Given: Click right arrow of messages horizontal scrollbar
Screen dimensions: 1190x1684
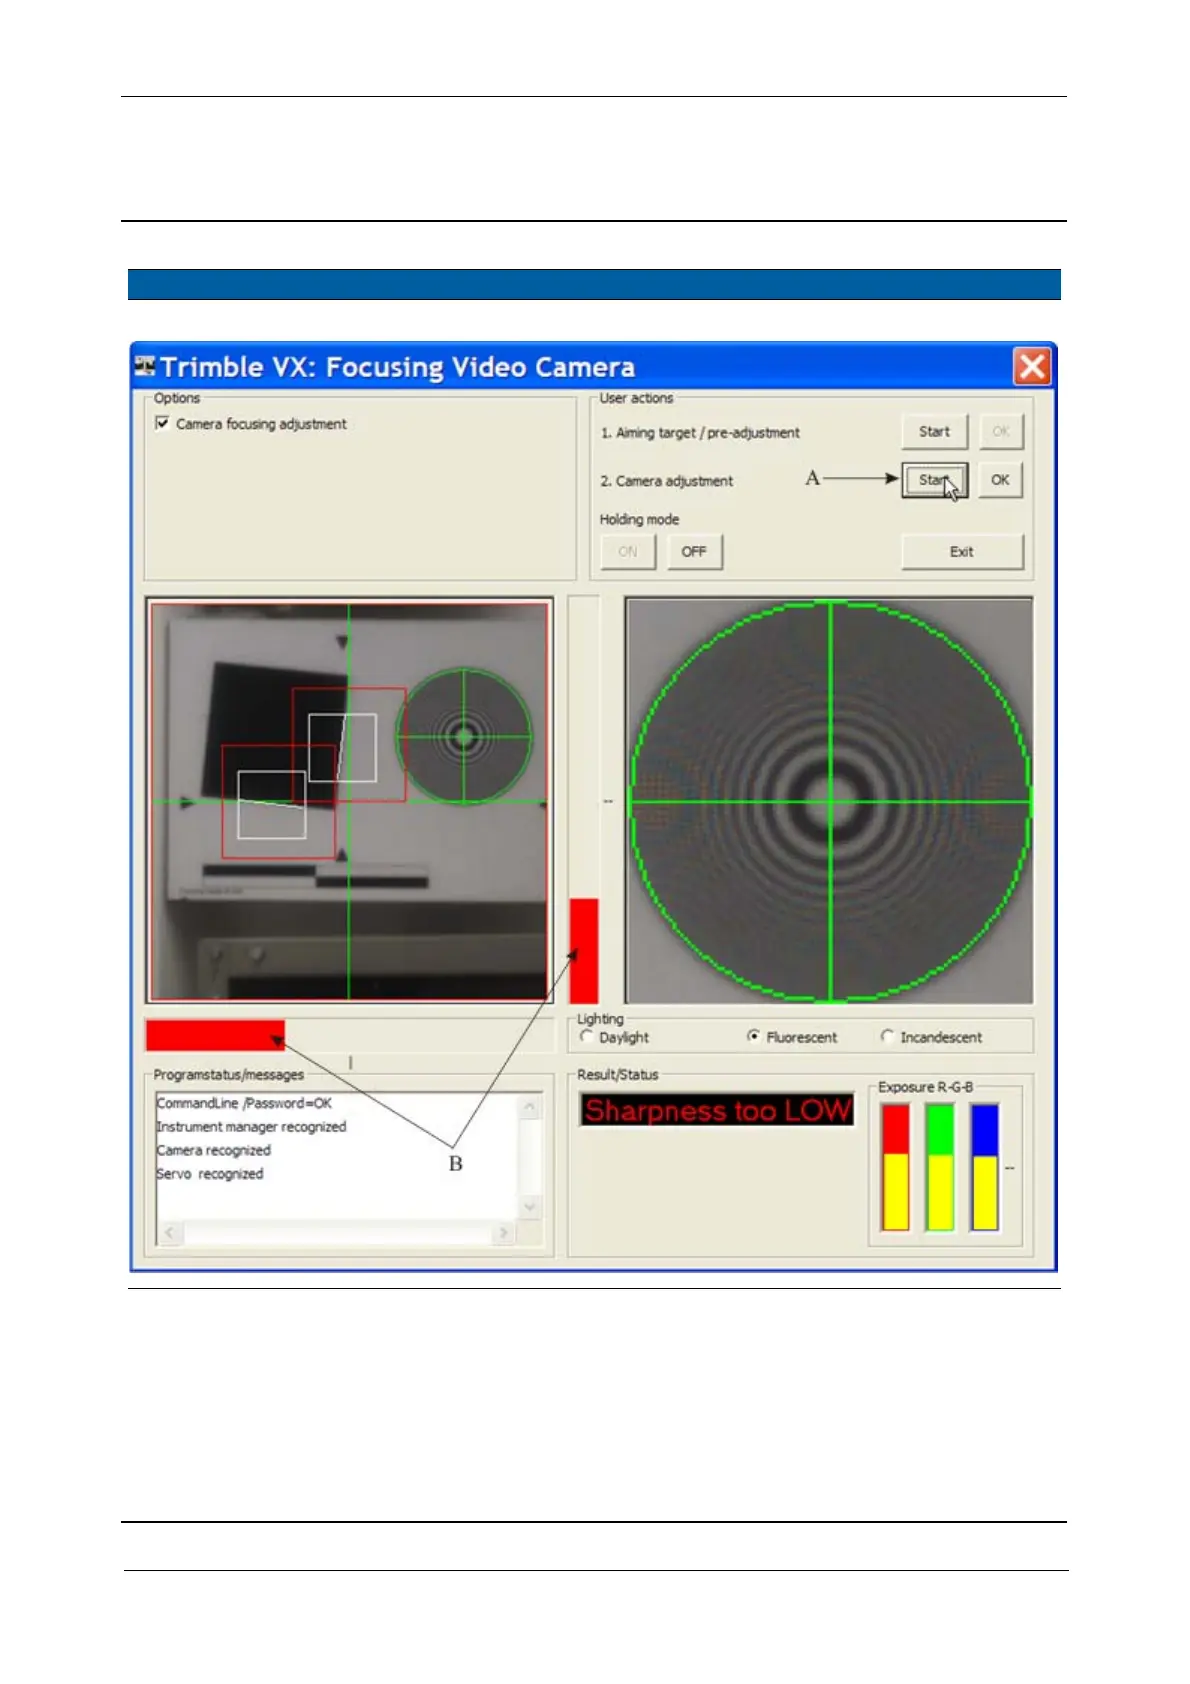Looking at the screenshot, I should click(x=503, y=1232).
